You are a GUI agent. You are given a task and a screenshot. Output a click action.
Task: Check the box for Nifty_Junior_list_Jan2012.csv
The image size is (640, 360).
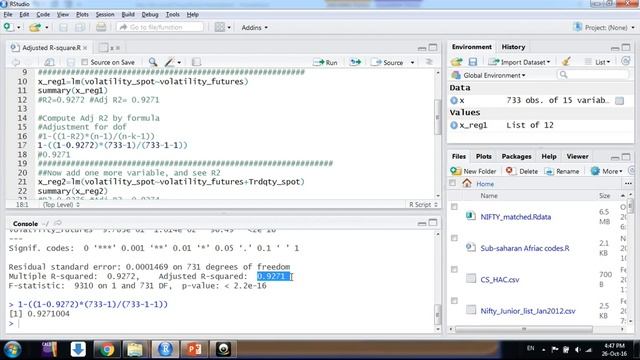(x=454, y=301)
